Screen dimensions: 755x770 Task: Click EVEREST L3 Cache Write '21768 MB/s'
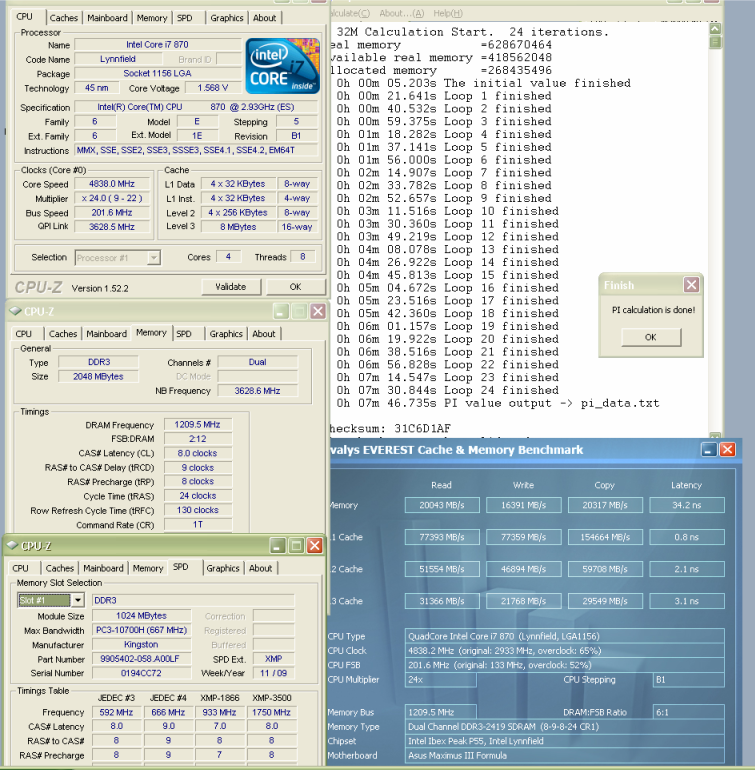[524, 601]
